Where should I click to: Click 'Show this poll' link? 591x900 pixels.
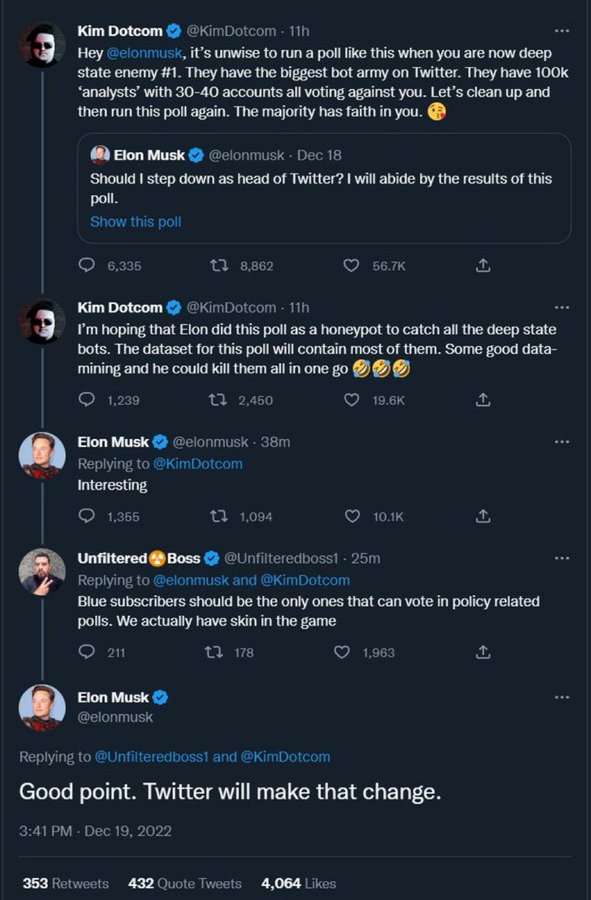pos(135,222)
